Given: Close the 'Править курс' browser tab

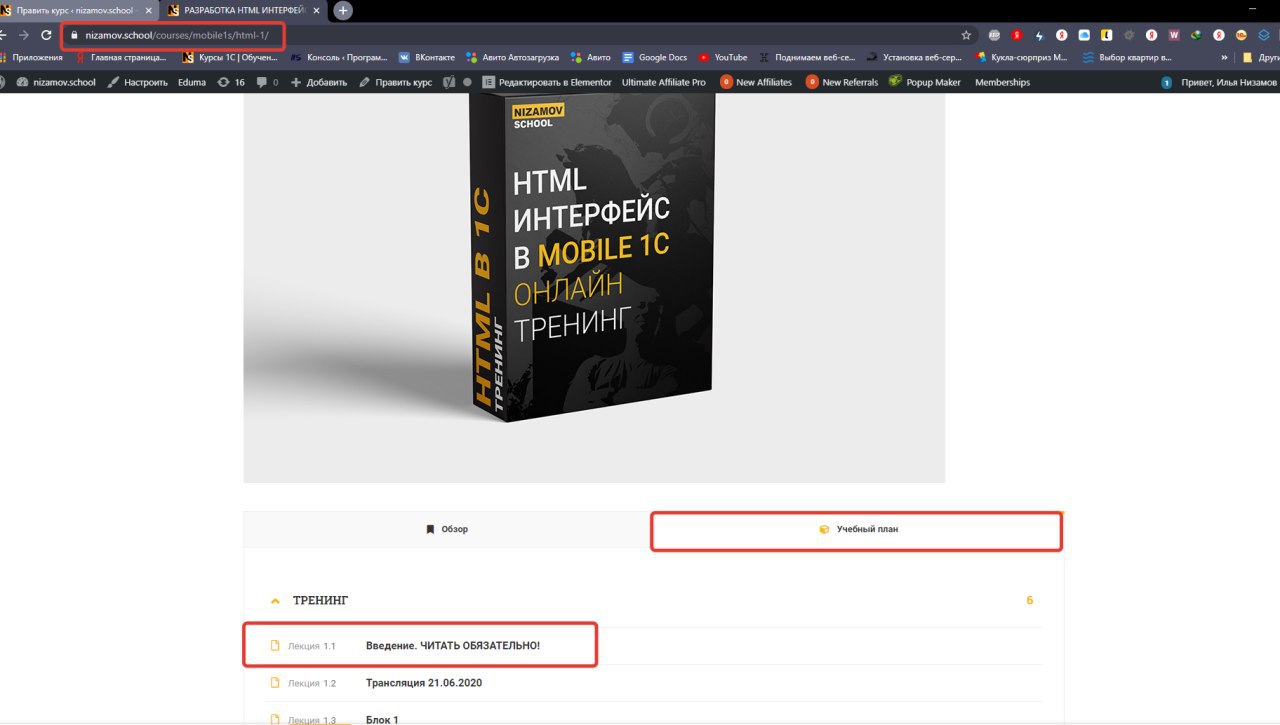Looking at the screenshot, I should pyautogui.click(x=147, y=10).
